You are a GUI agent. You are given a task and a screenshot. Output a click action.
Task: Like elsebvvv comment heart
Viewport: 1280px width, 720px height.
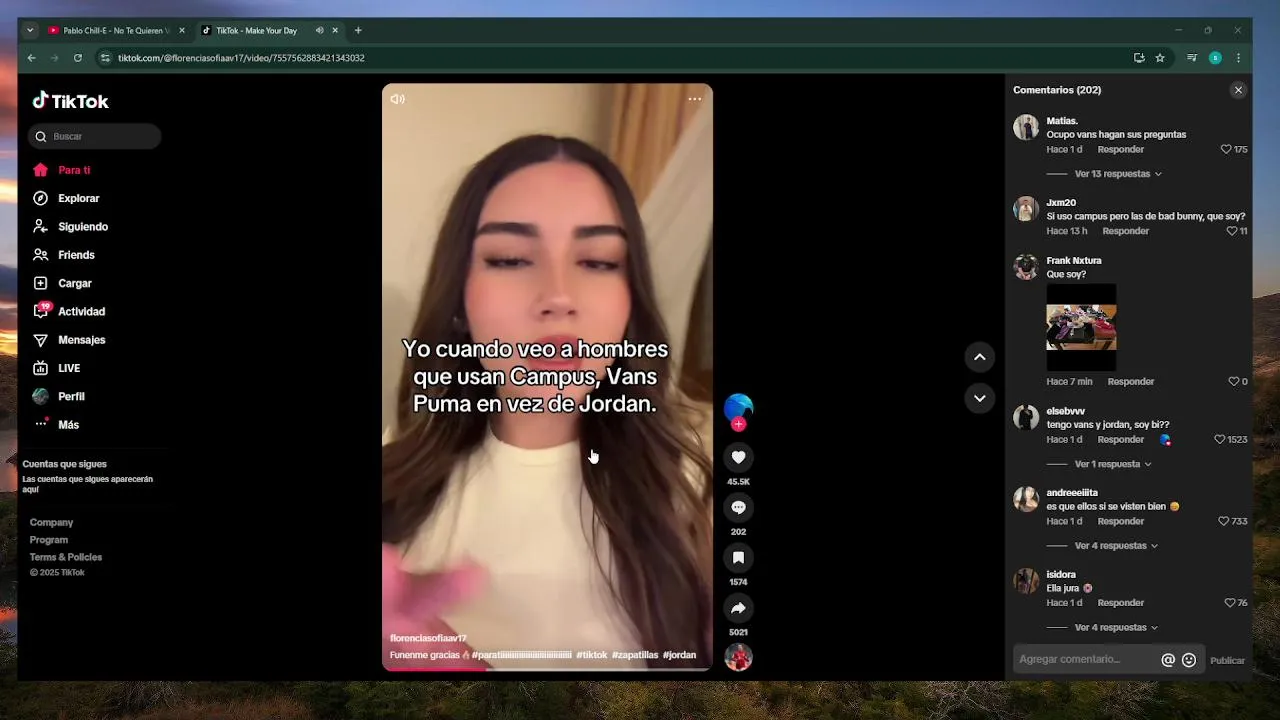tap(1219, 439)
